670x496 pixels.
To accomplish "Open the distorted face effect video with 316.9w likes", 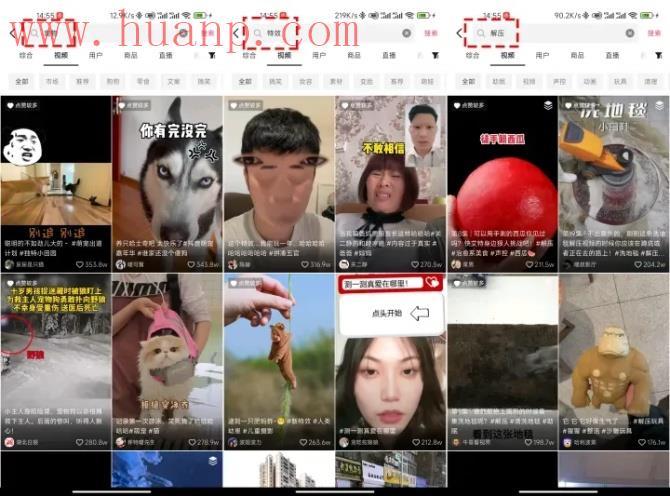I will coord(279,184).
